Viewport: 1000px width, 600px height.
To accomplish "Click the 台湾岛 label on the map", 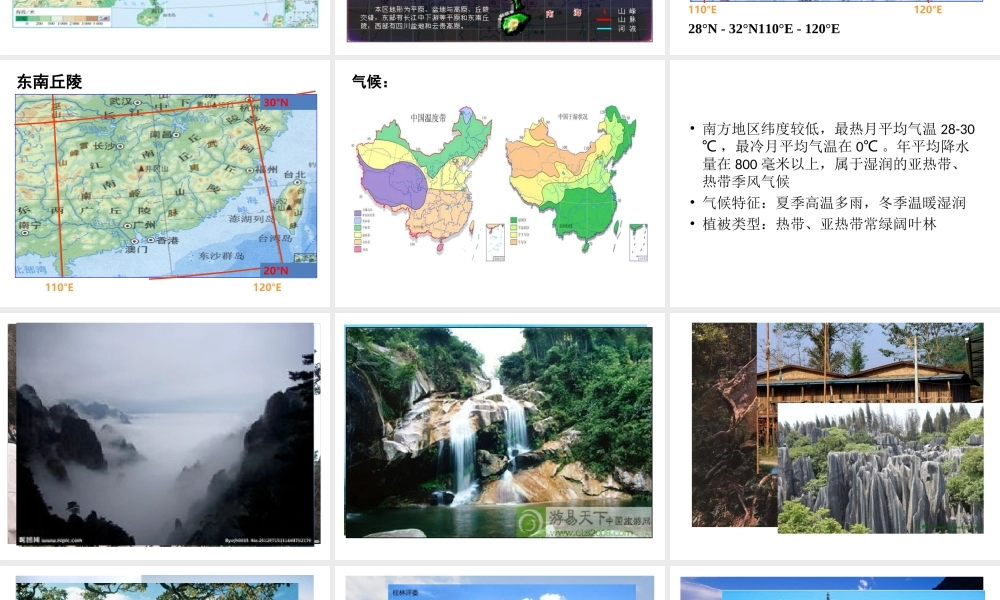I will pos(274,238).
